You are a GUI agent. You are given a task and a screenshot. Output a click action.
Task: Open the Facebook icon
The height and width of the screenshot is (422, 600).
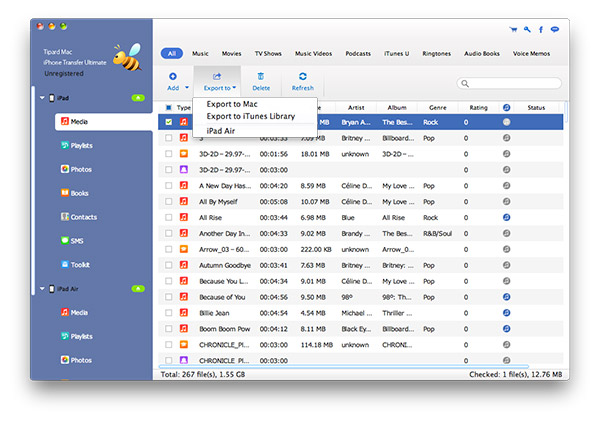tap(541, 29)
